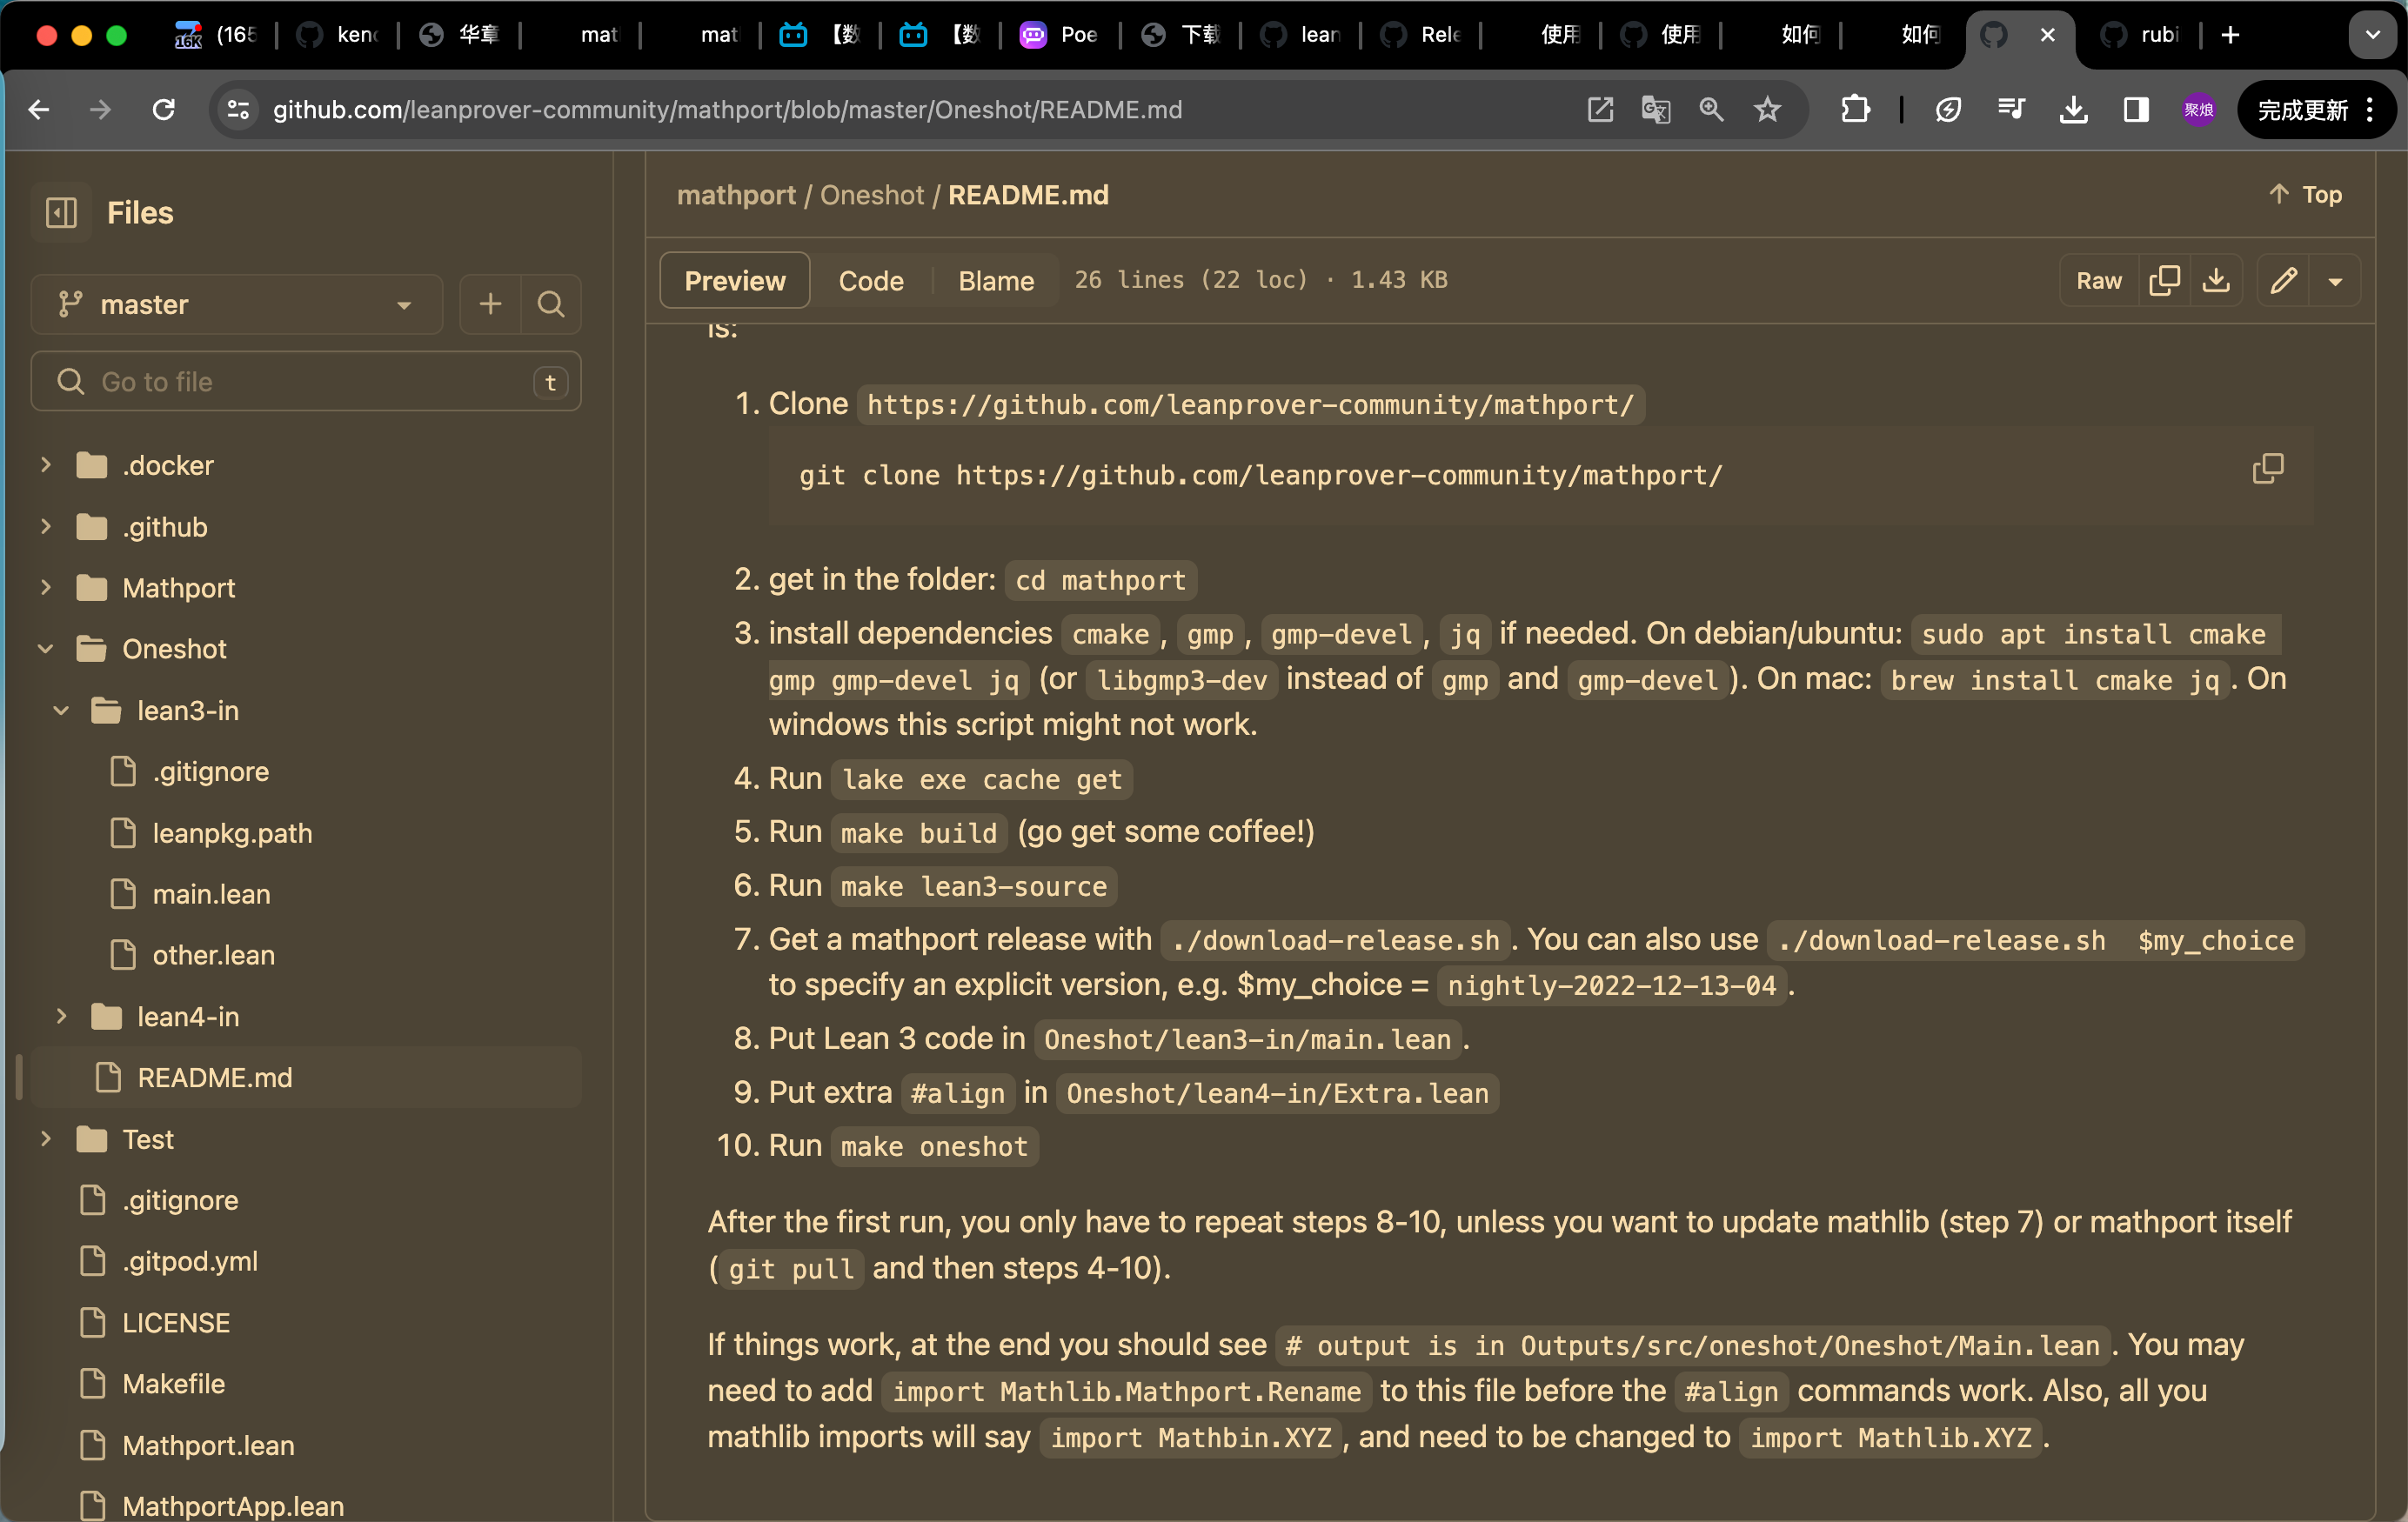Toggle the browser side panel icon
The height and width of the screenshot is (1522, 2408).
[x=2136, y=109]
